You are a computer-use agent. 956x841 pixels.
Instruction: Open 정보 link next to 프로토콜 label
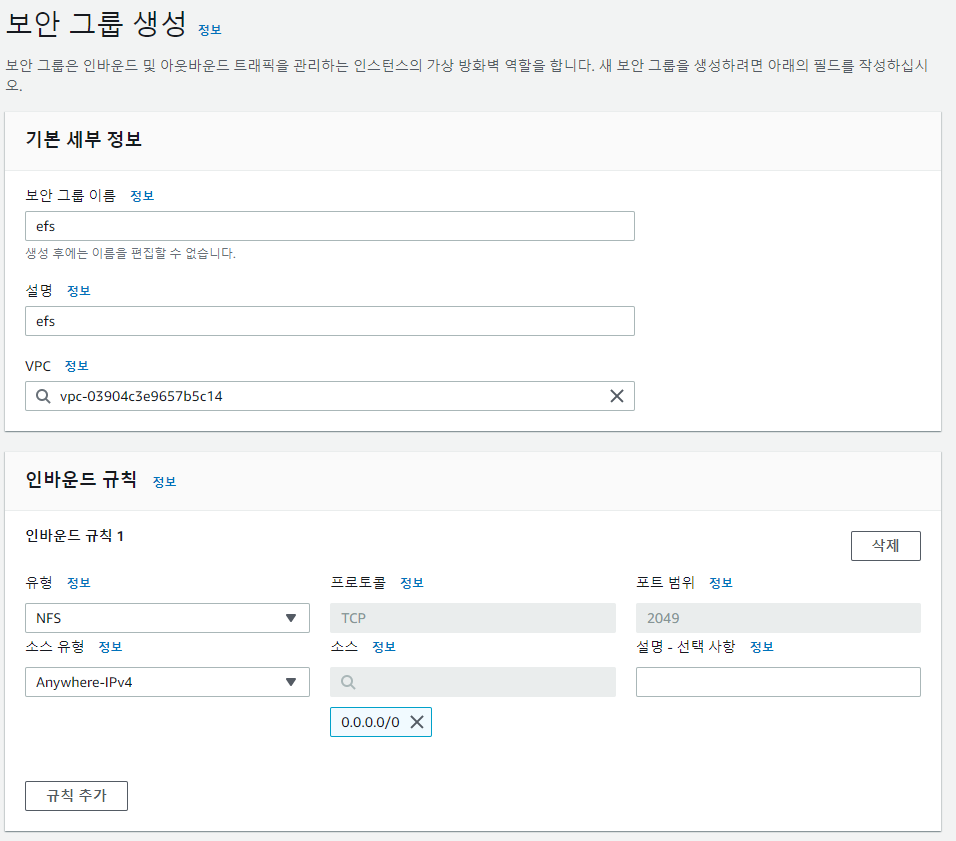pos(412,583)
